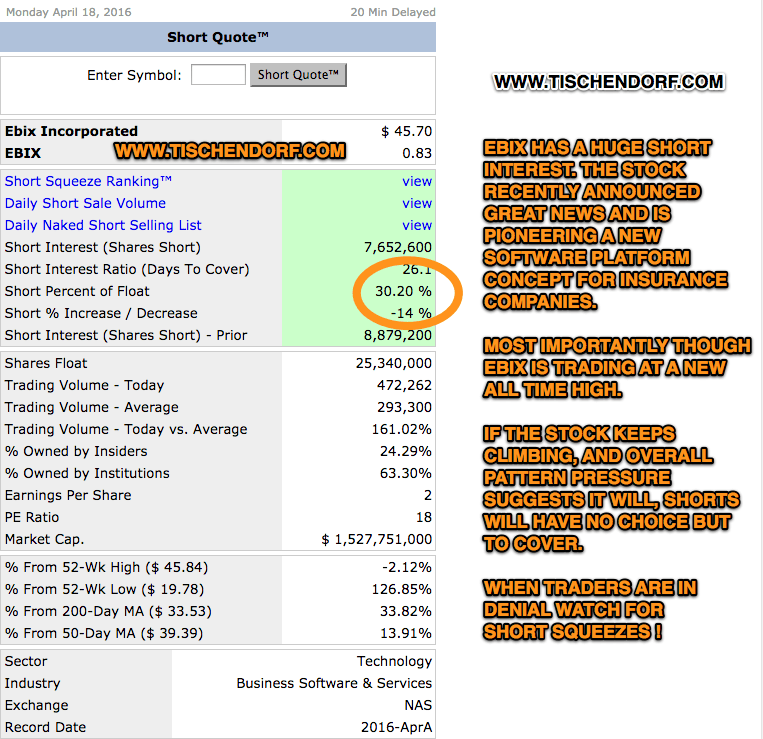Select the 24.29% insiders ownership value
Screen dimensions: 763x739
coord(405,451)
